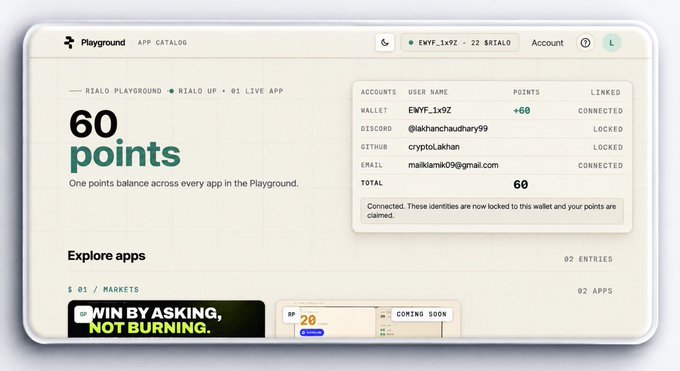
Task: Click the 'Connected. These identities' notice message
Action: [x=492, y=211]
